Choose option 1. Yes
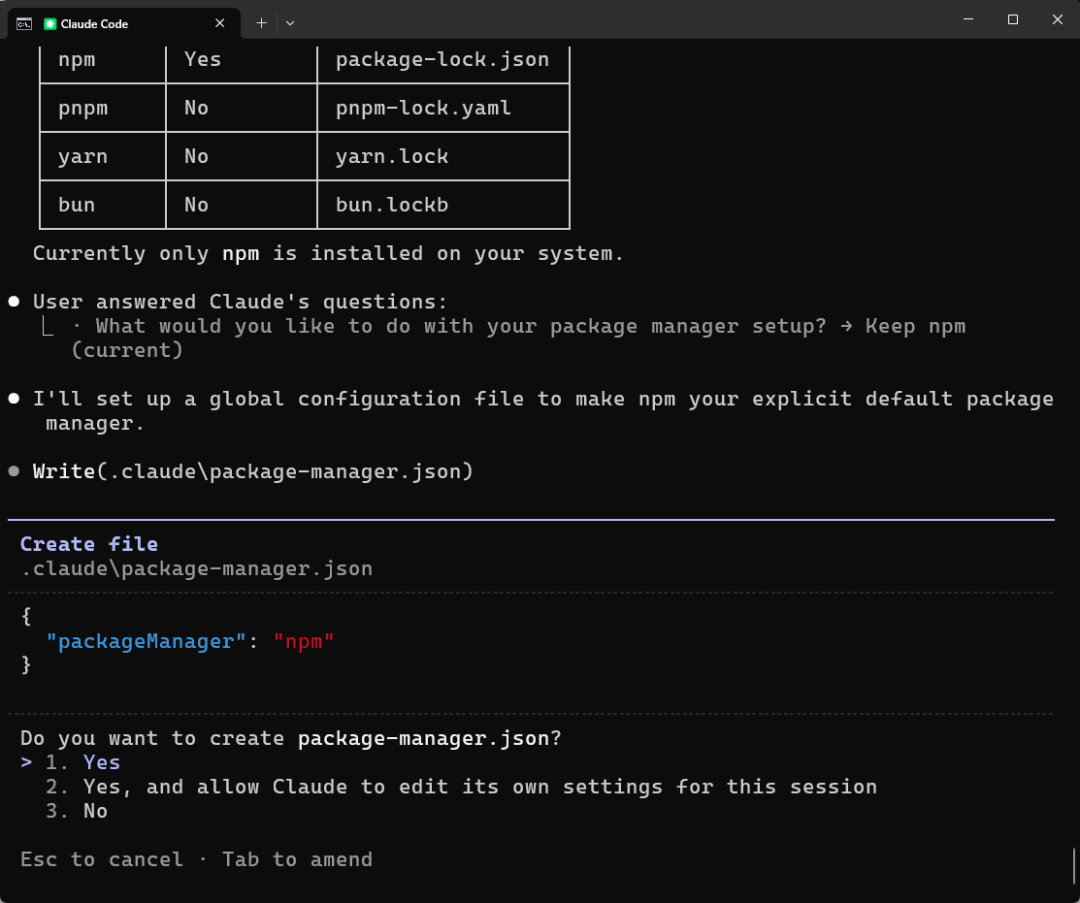Viewport: 1080px width, 903px height. (x=101, y=762)
